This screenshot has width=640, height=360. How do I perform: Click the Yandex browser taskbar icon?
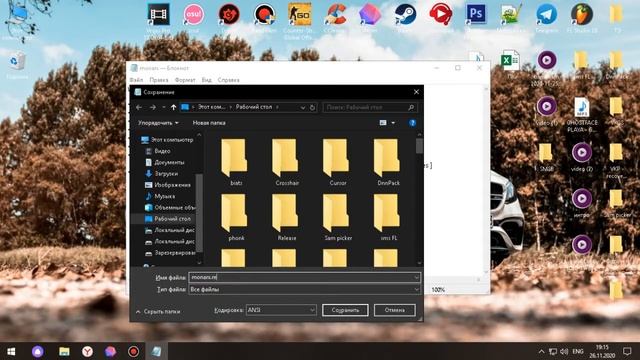(87, 351)
